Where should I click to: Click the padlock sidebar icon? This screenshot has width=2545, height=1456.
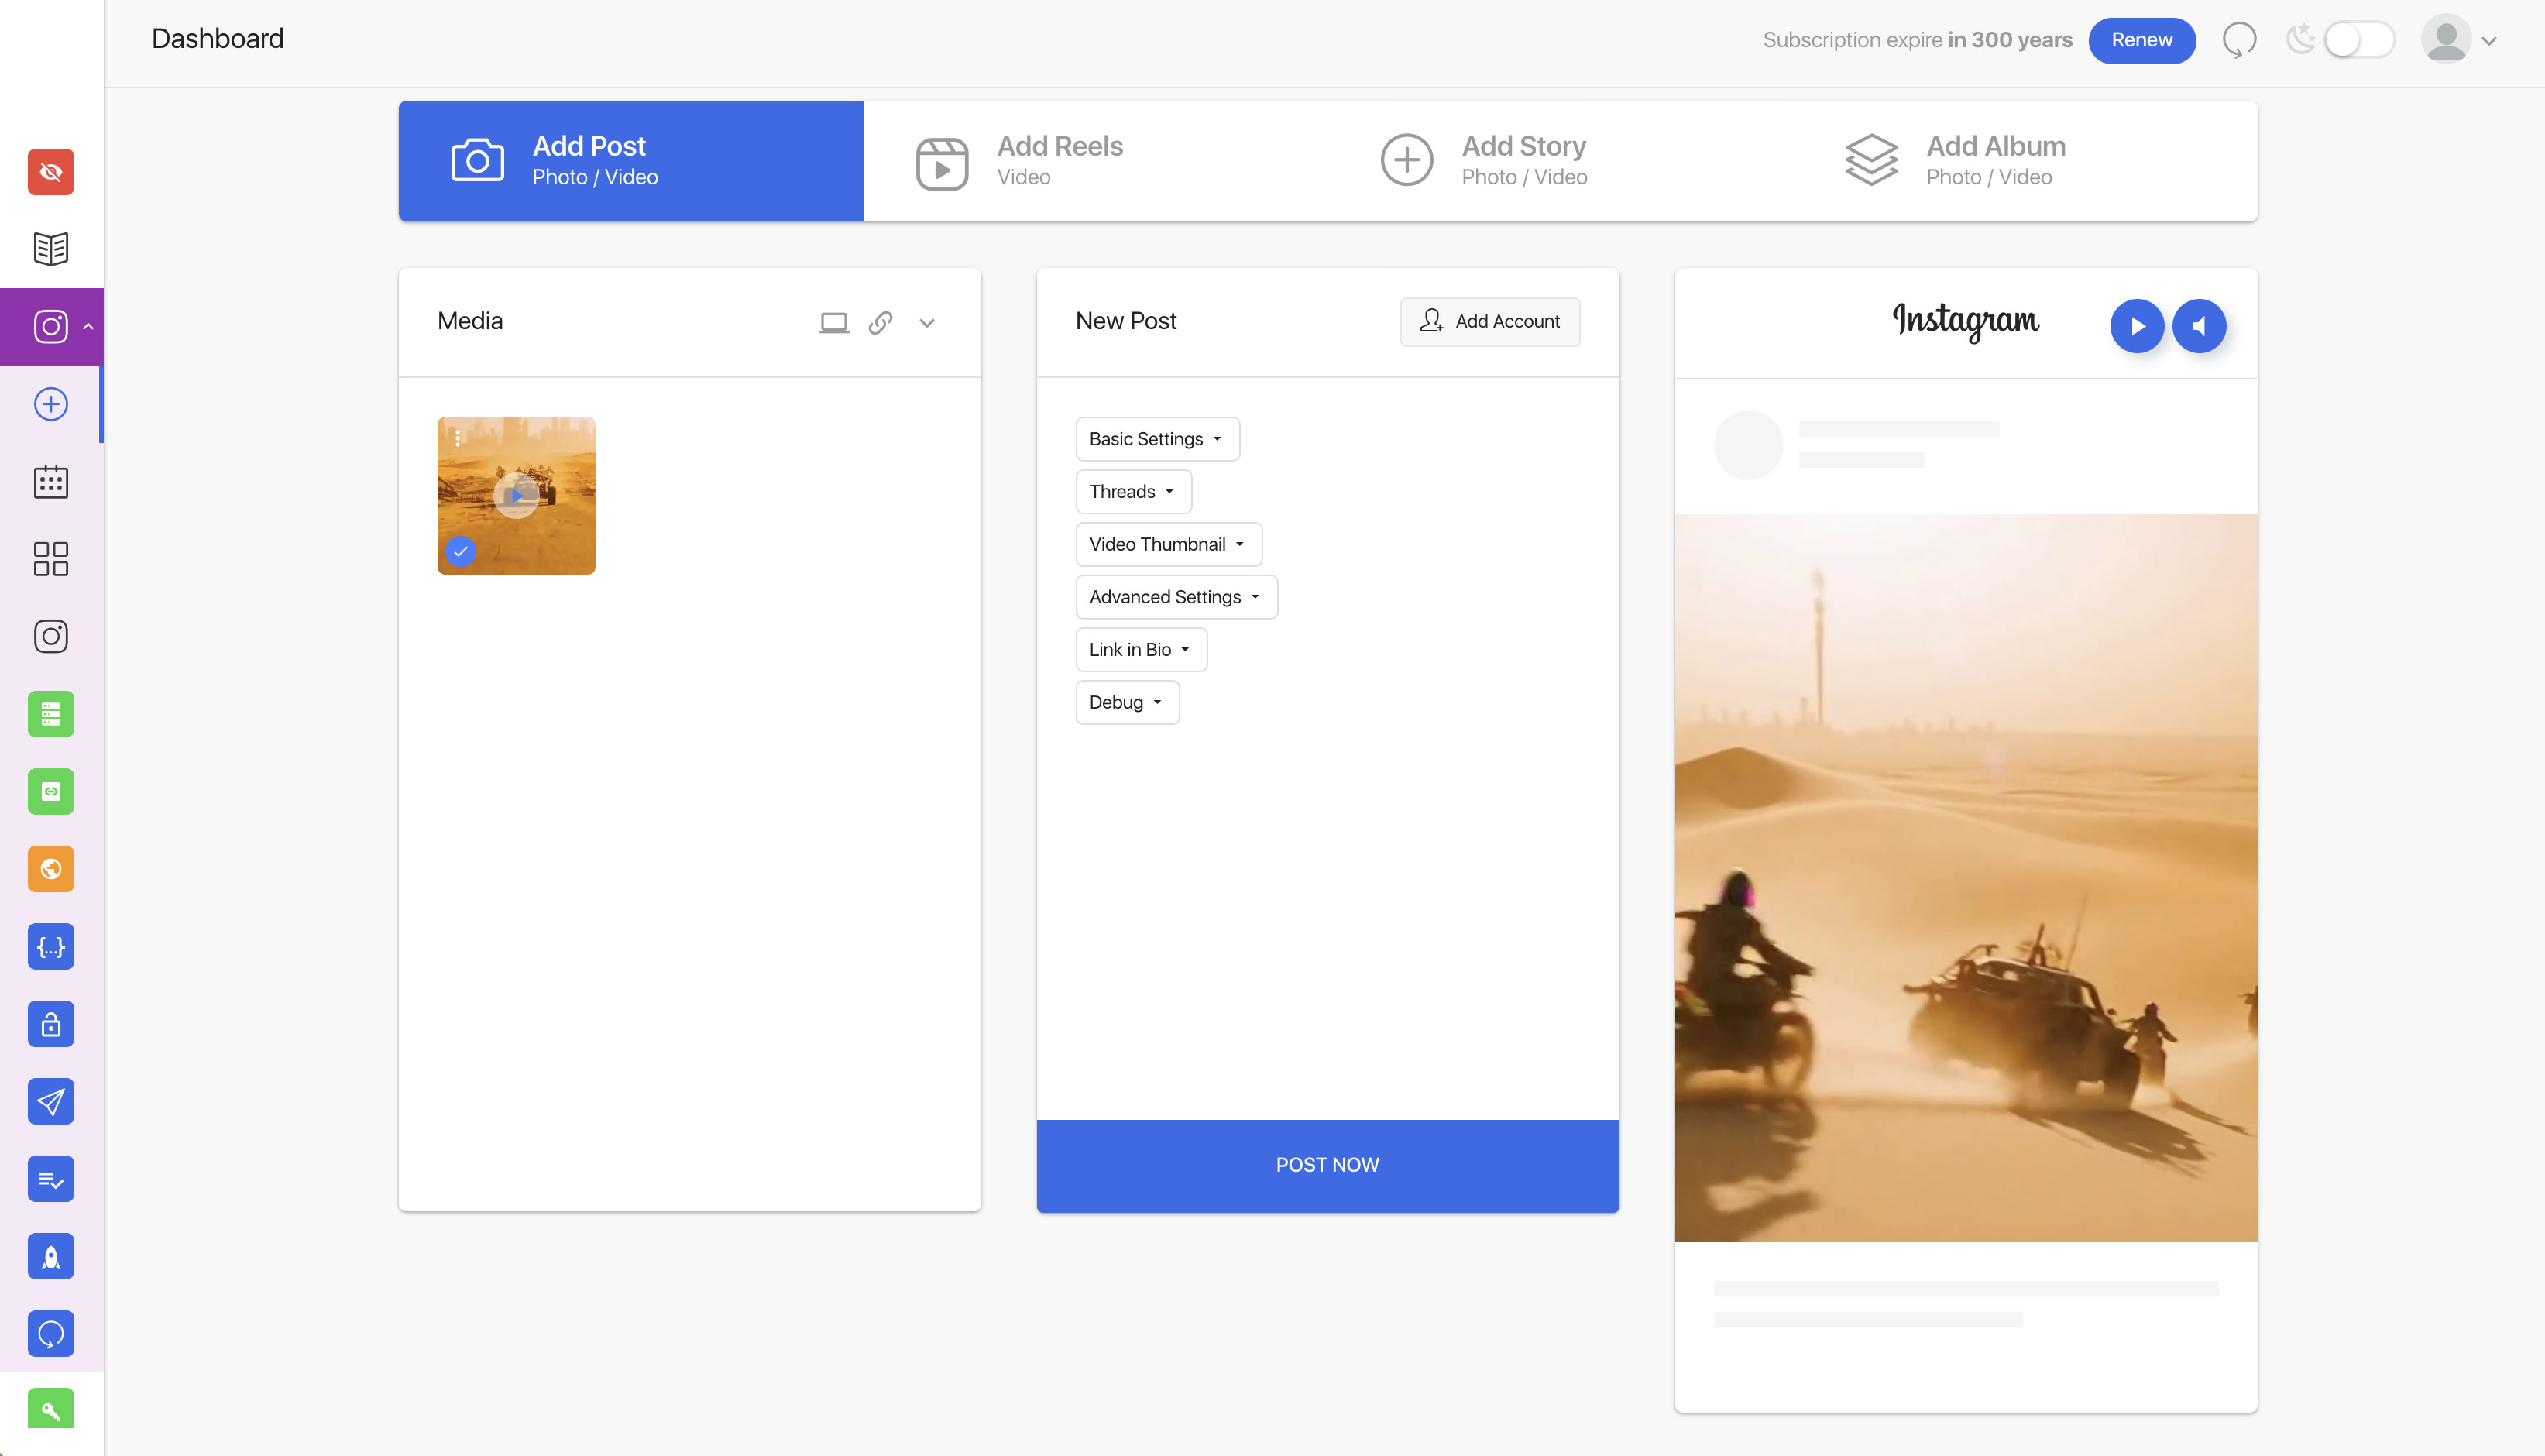tap(51, 1024)
